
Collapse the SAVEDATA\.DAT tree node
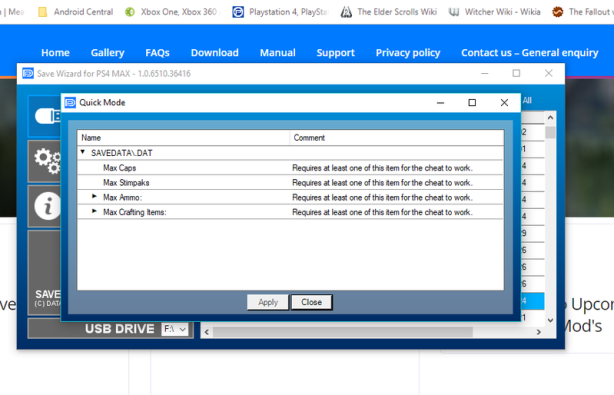click(83, 152)
